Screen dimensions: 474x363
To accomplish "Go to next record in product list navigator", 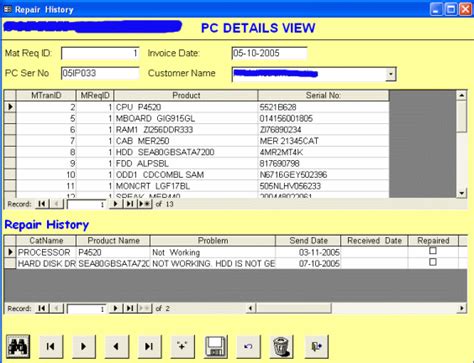I will [116, 204].
